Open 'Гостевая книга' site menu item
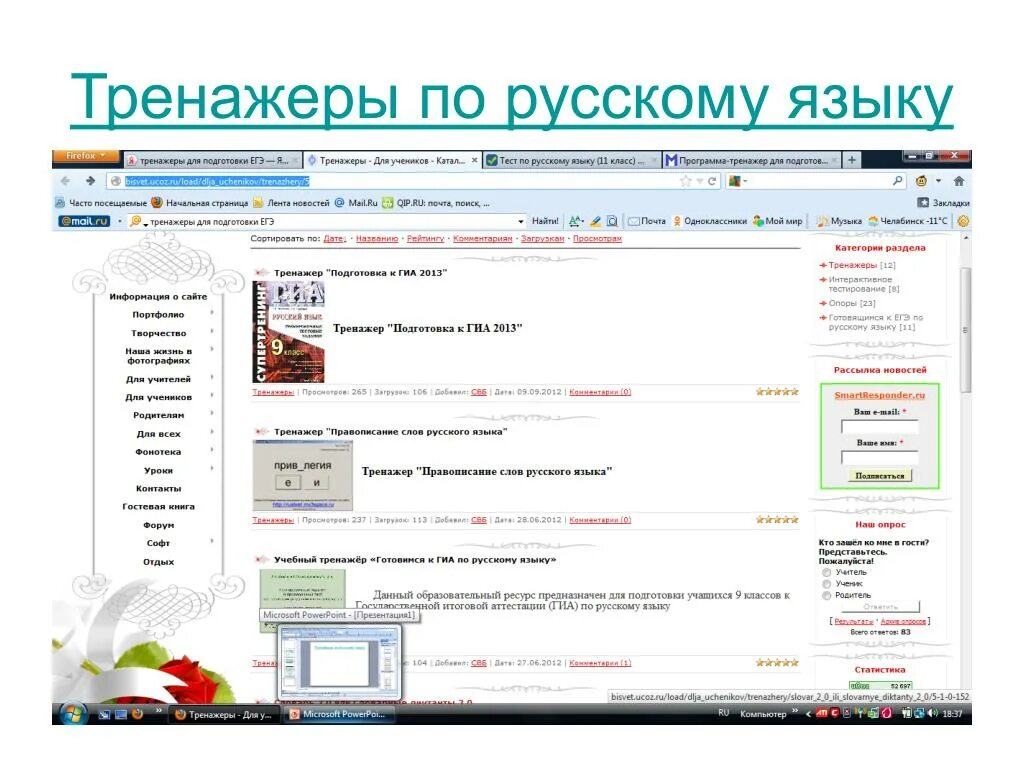This screenshot has width=1024, height=768. (x=159, y=507)
